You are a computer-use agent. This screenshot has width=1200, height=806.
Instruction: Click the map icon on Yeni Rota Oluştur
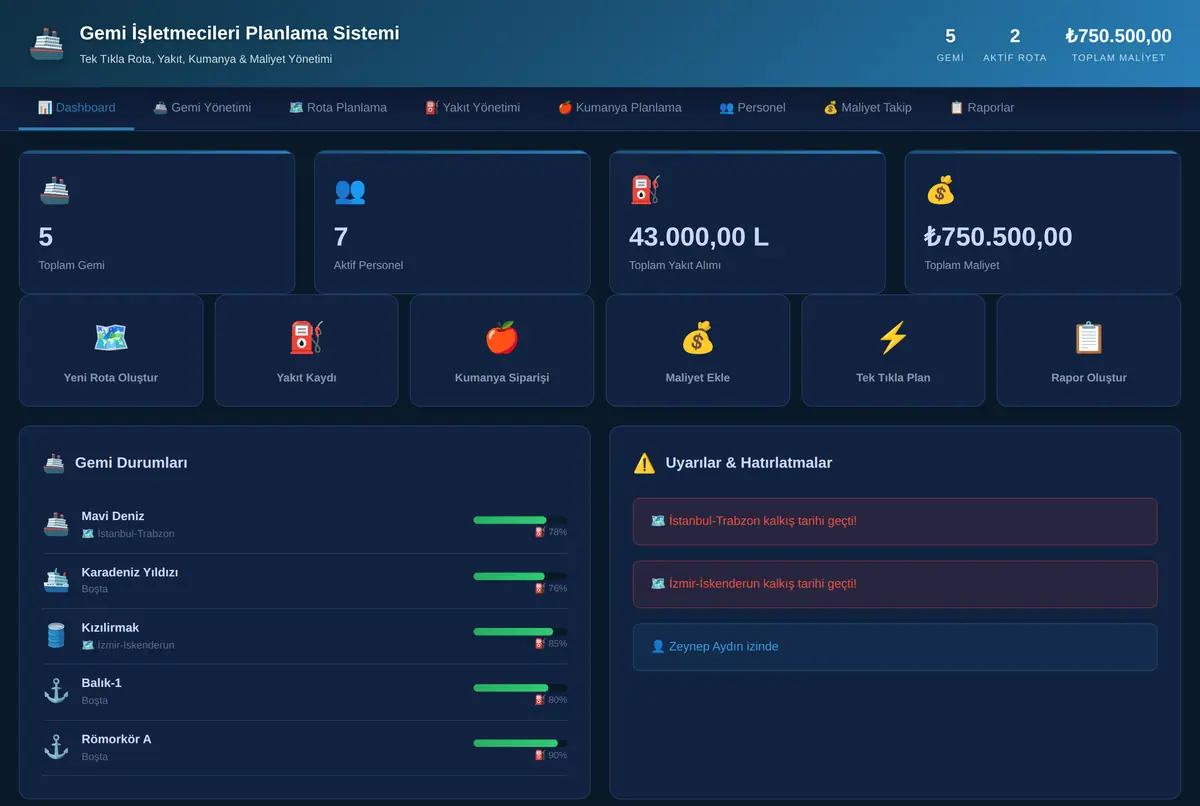point(111,337)
